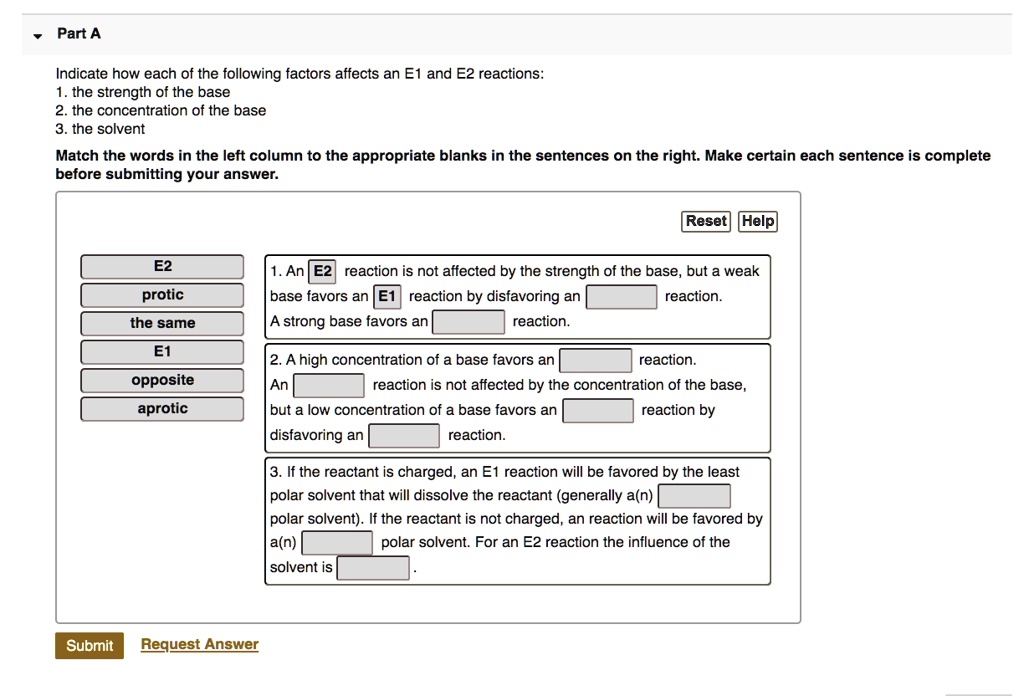Select the opposite word tile

162,379
